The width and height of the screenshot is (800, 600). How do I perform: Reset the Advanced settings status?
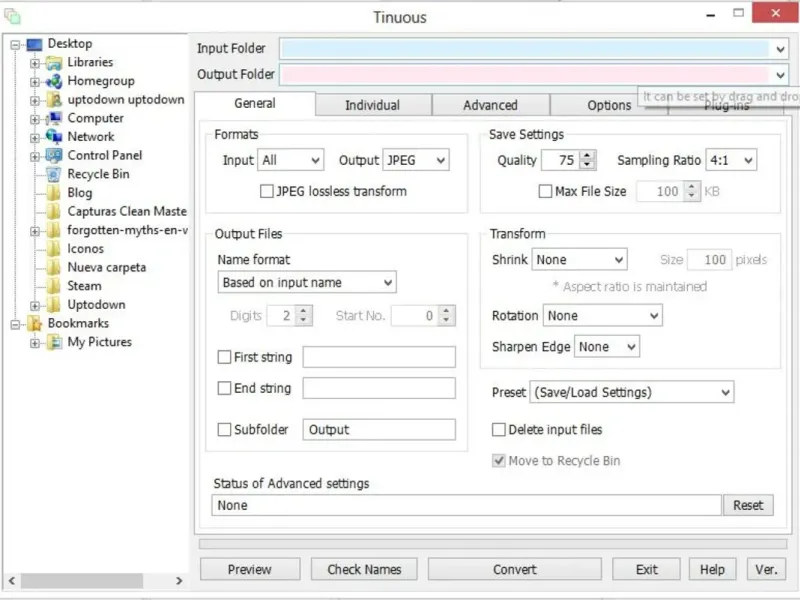748,505
